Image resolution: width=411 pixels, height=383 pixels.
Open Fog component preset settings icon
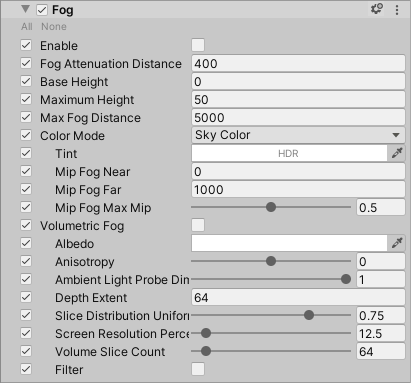pos(377,9)
